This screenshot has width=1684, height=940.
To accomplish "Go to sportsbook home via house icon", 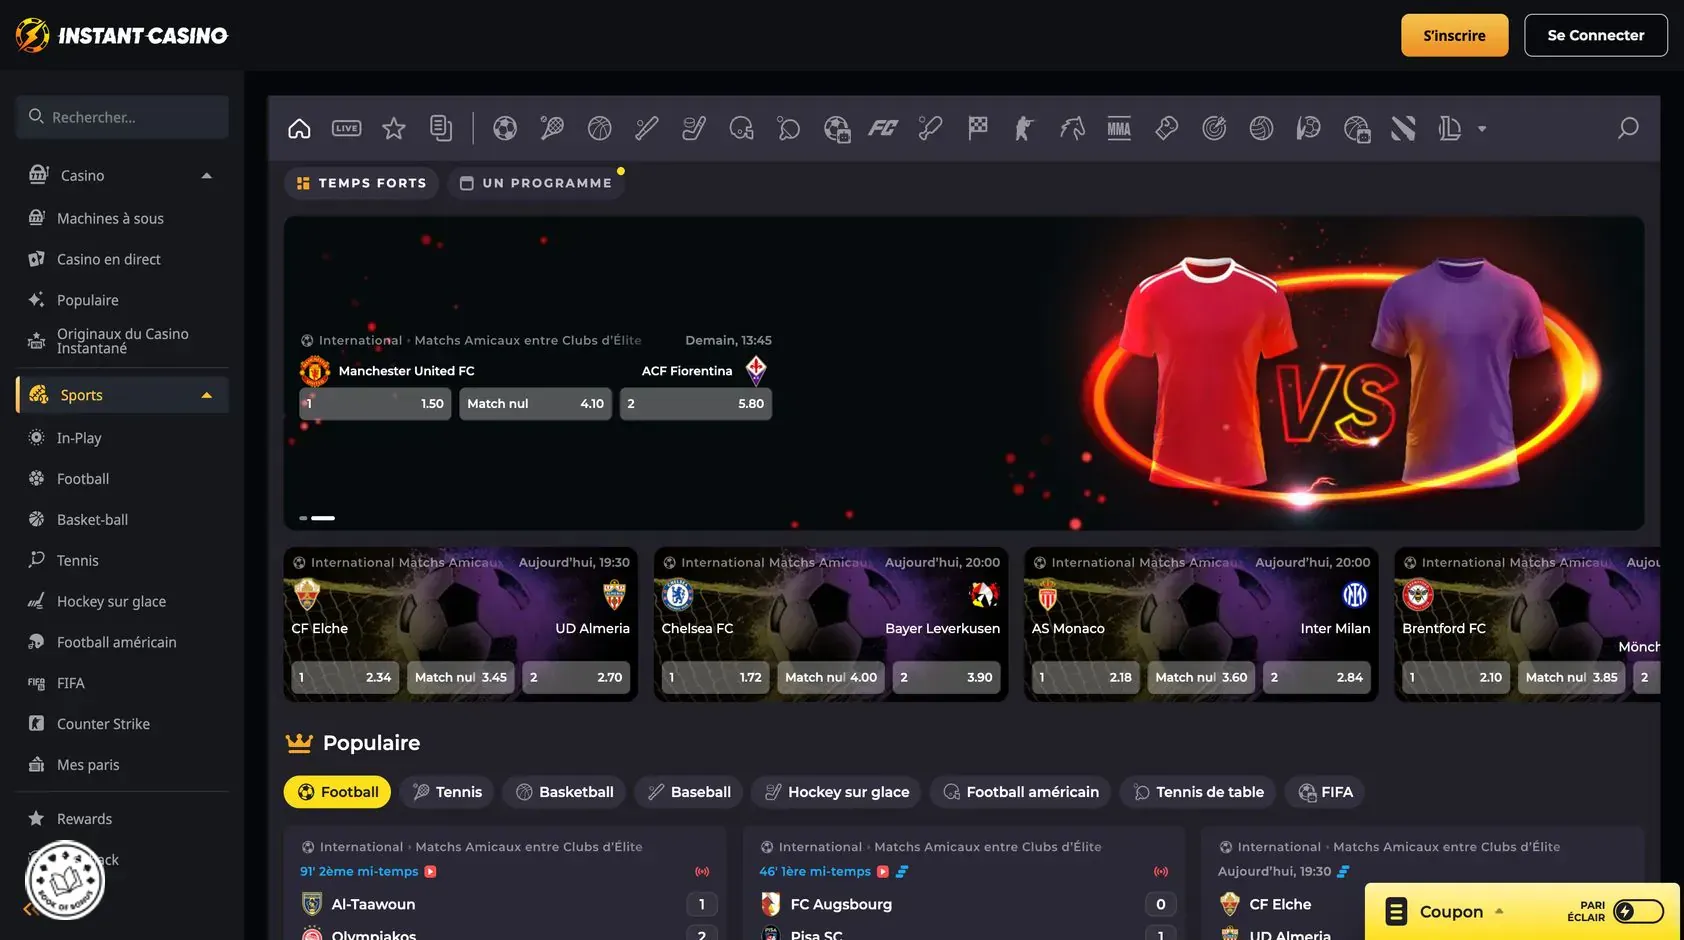I will [299, 128].
